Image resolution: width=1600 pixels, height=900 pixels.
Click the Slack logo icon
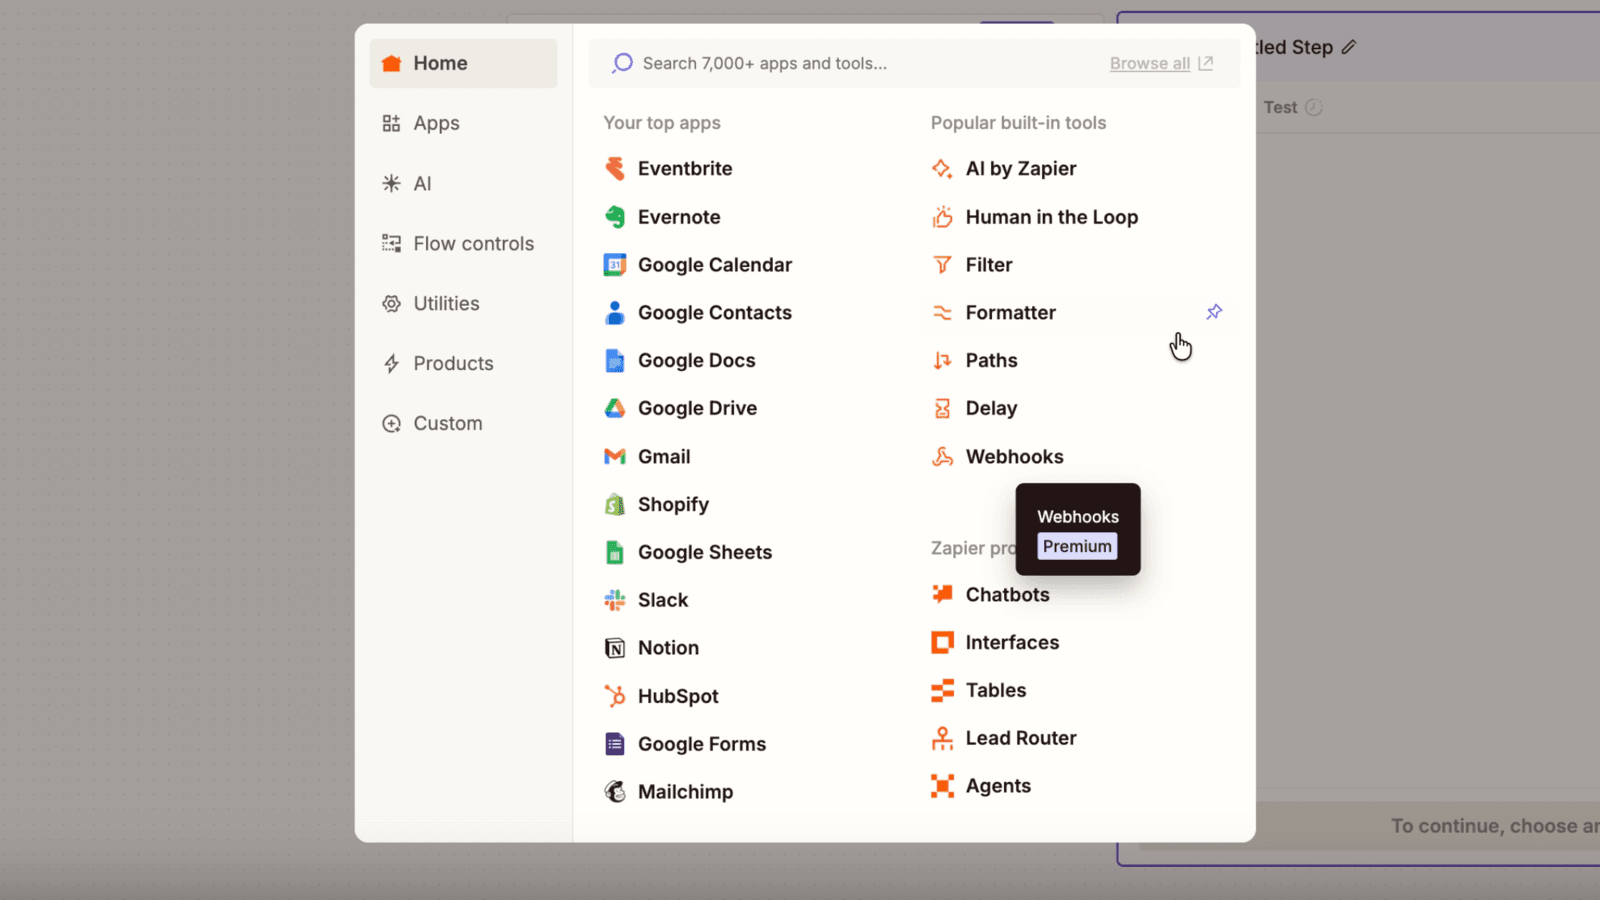[x=615, y=600]
